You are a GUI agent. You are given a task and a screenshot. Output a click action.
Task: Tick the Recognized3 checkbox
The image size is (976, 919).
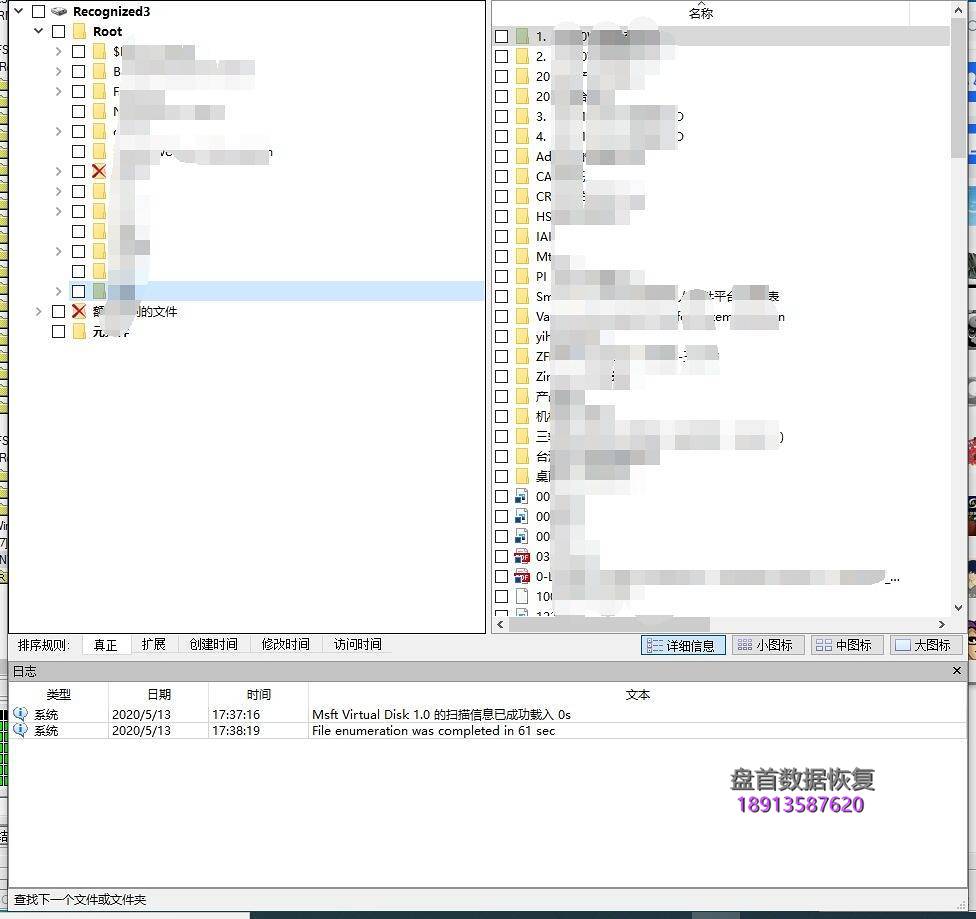(38, 12)
